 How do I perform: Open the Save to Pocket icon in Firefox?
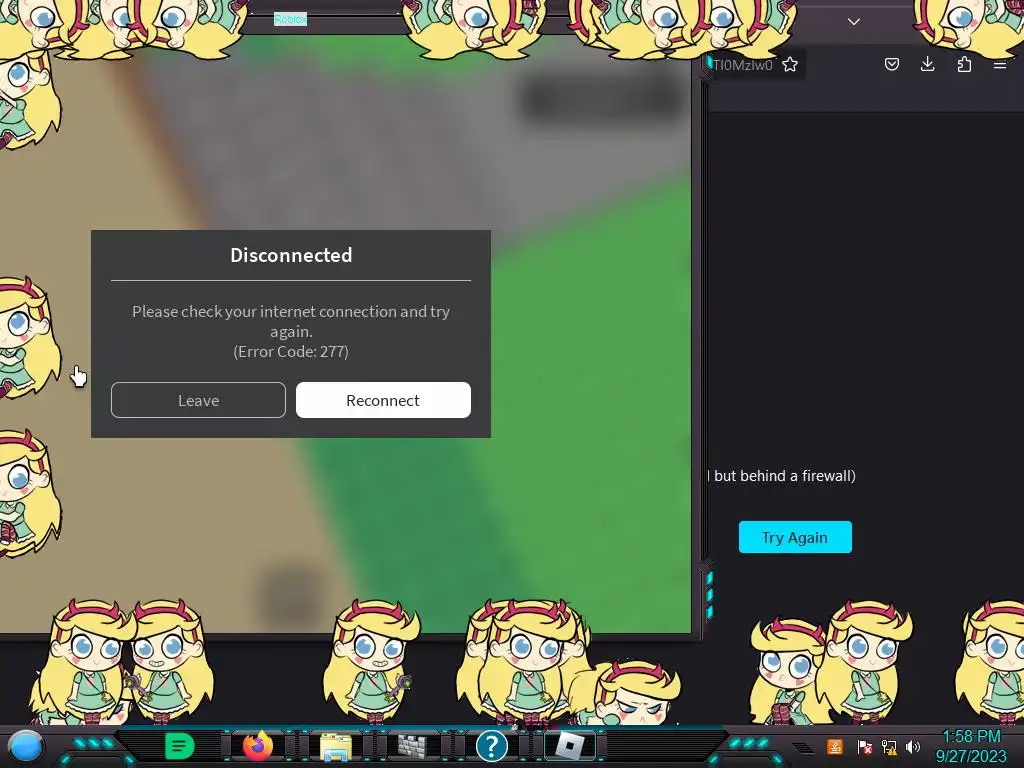point(891,64)
